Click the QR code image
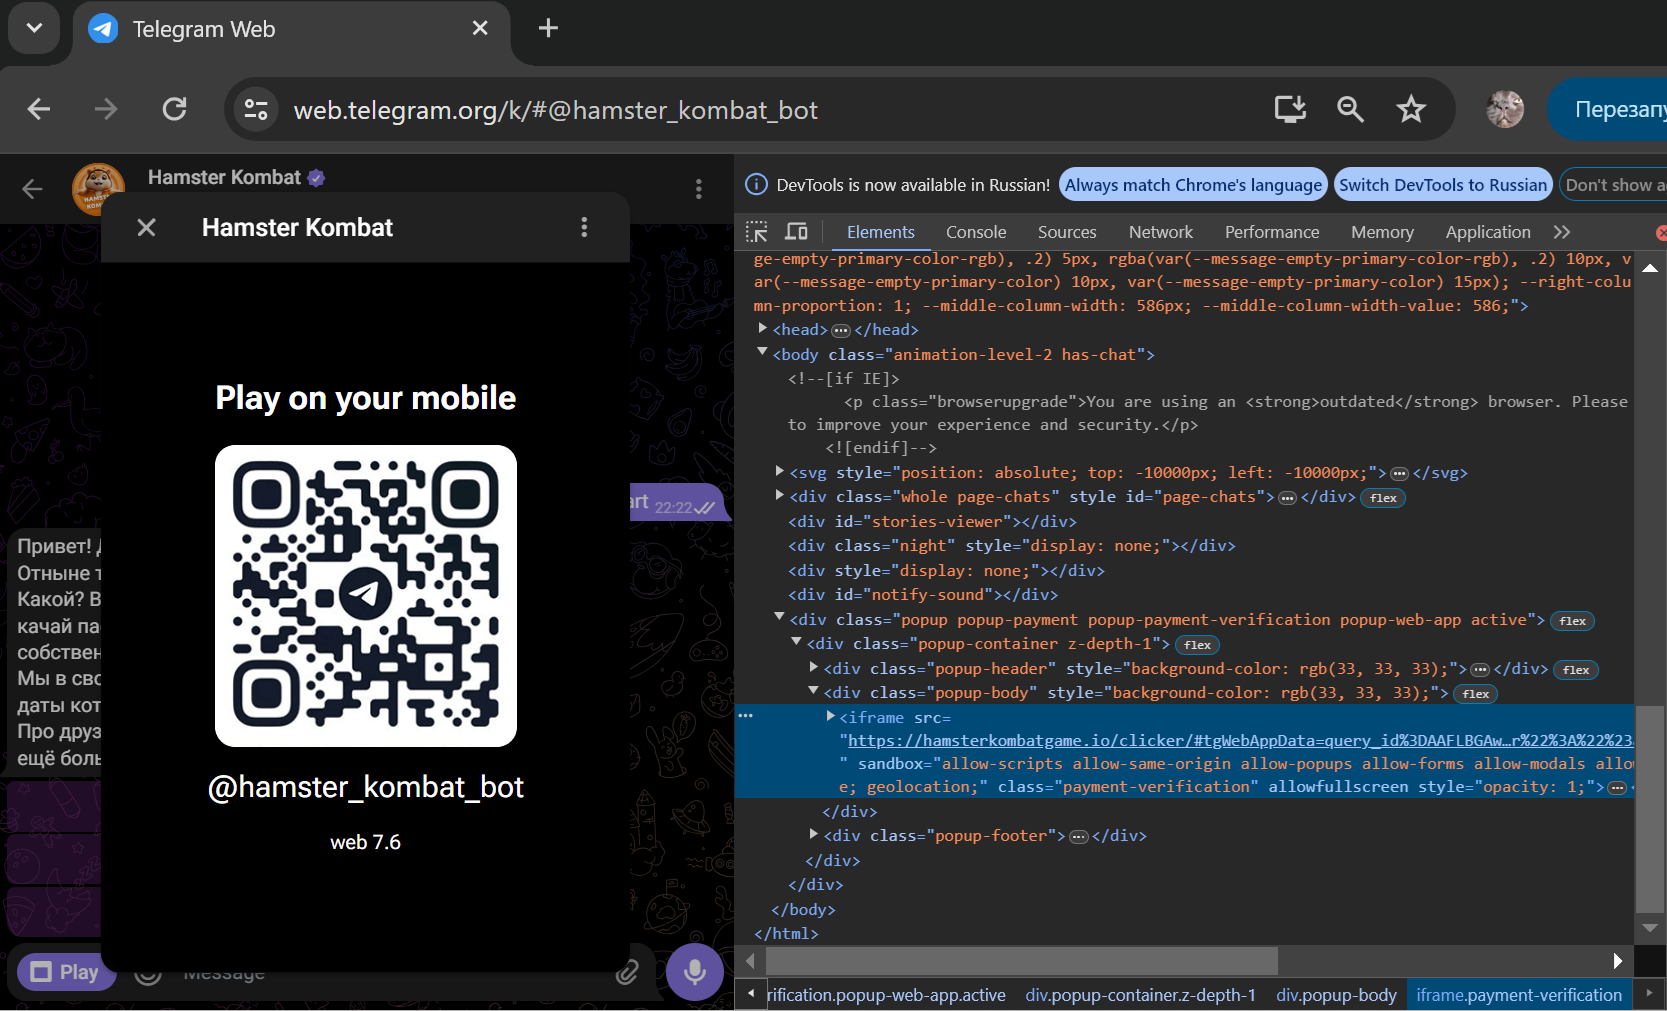 pyautogui.click(x=366, y=596)
